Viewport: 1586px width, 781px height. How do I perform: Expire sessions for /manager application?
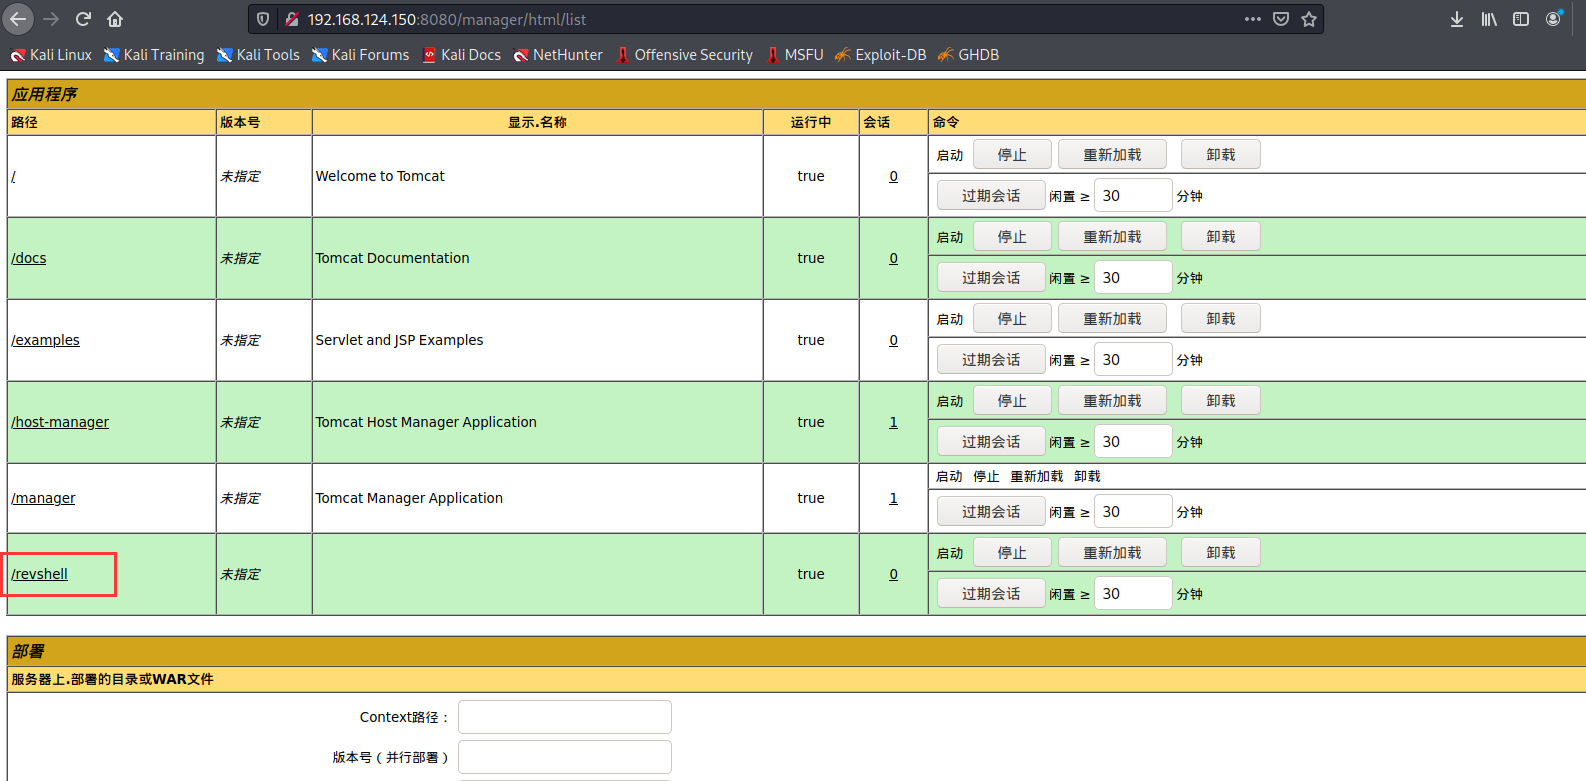[991, 512]
